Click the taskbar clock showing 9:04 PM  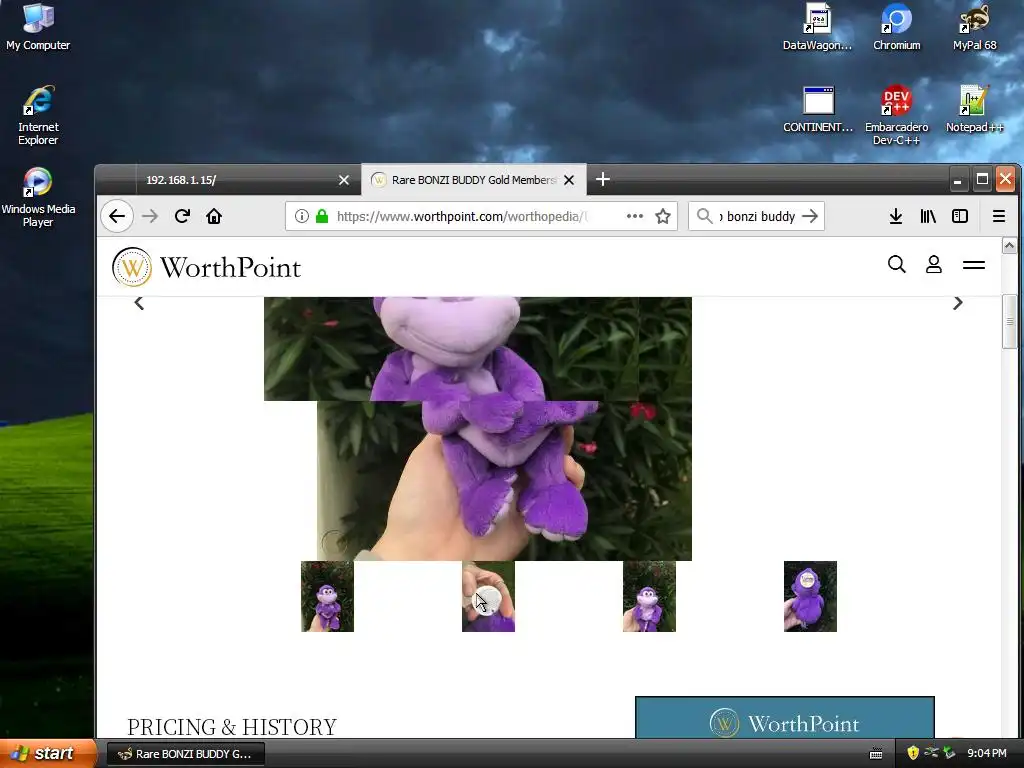(x=986, y=754)
